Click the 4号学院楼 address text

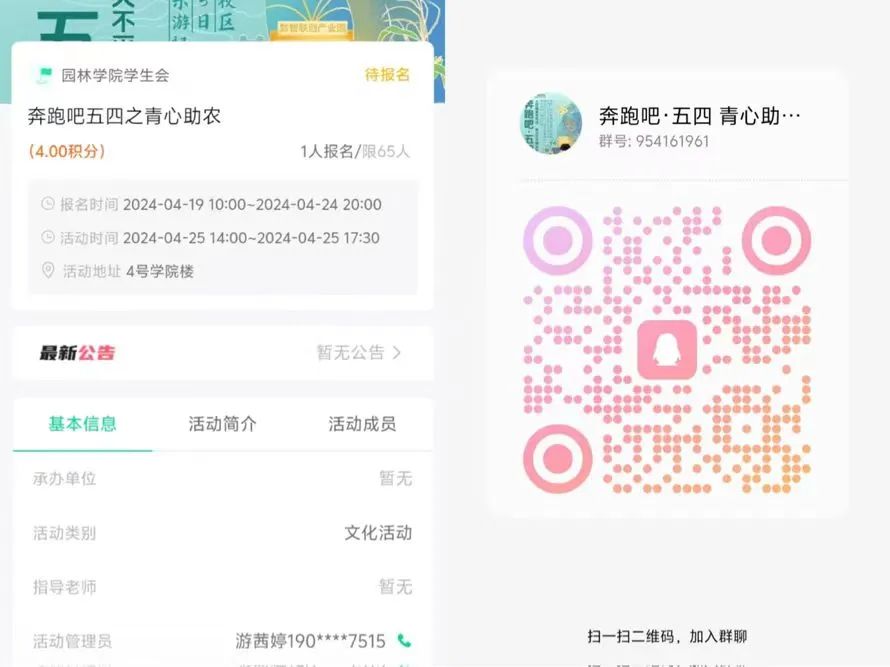click(160, 271)
